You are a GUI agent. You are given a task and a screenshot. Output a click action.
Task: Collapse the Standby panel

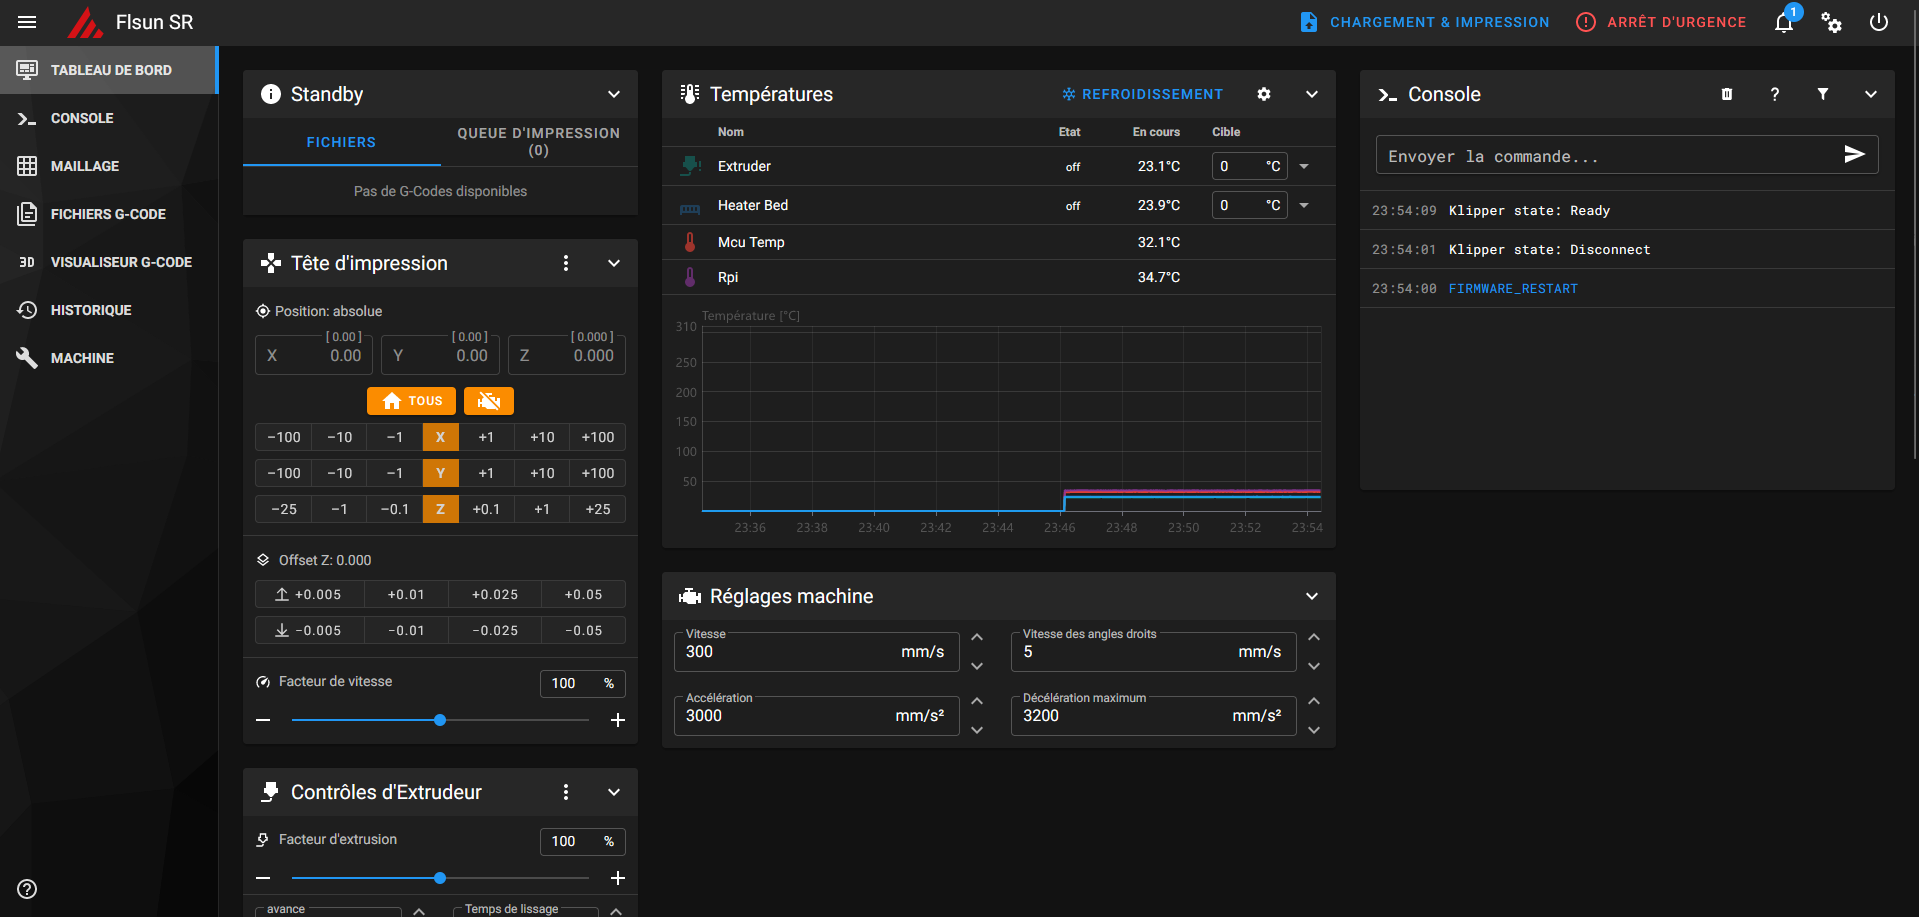(x=614, y=94)
